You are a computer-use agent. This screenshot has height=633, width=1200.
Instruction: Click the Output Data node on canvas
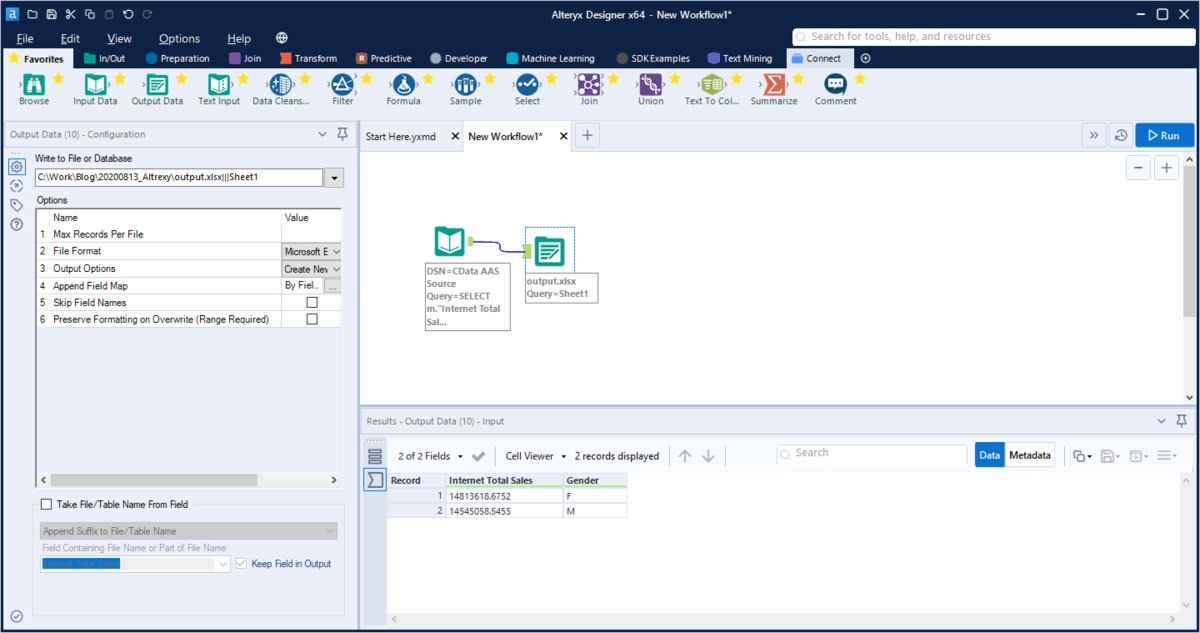pyautogui.click(x=549, y=252)
